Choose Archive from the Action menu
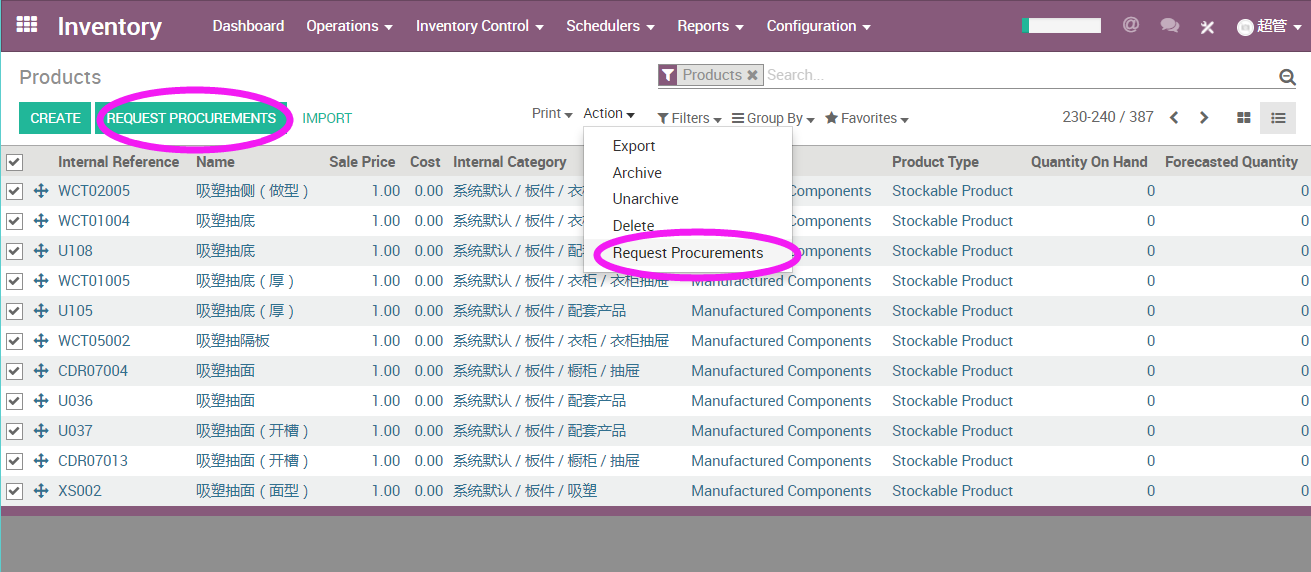The image size is (1311, 572). coord(637,173)
